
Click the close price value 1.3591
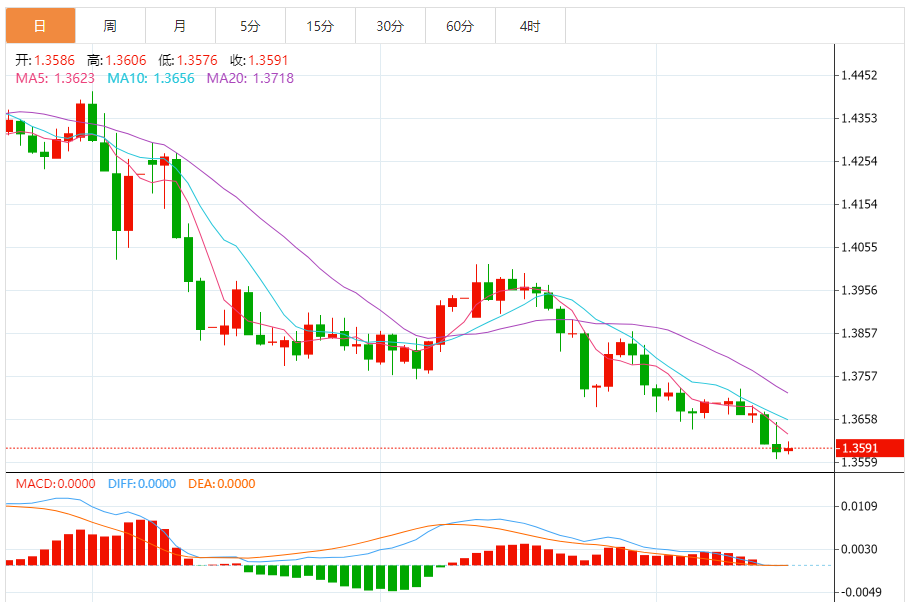(x=268, y=60)
